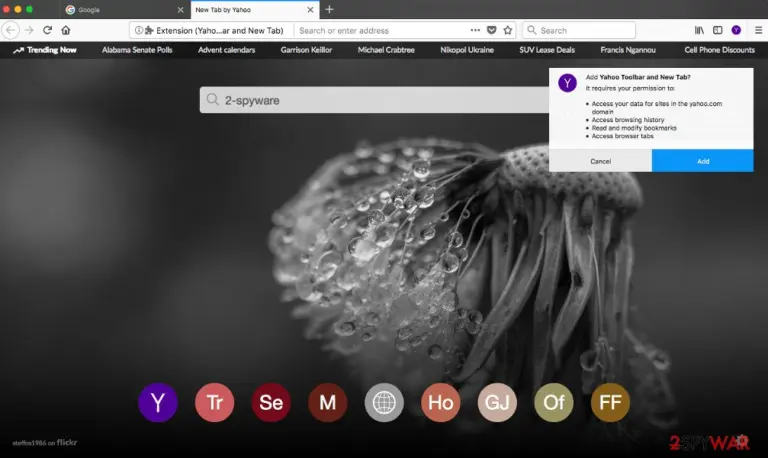Focus the browser Search field

pos(579,30)
